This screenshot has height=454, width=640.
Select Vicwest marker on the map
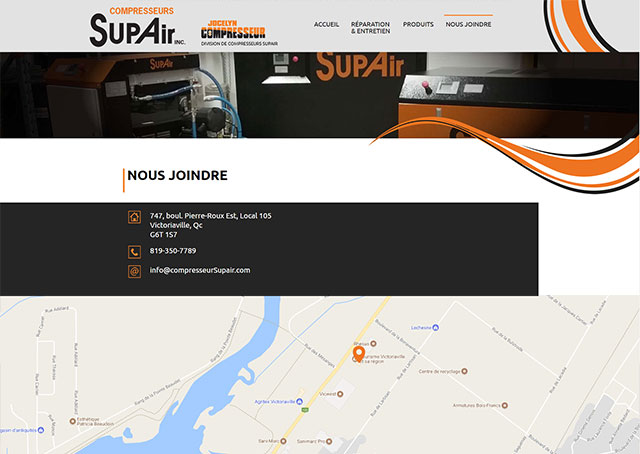pyautogui.click(x=340, y=394)
